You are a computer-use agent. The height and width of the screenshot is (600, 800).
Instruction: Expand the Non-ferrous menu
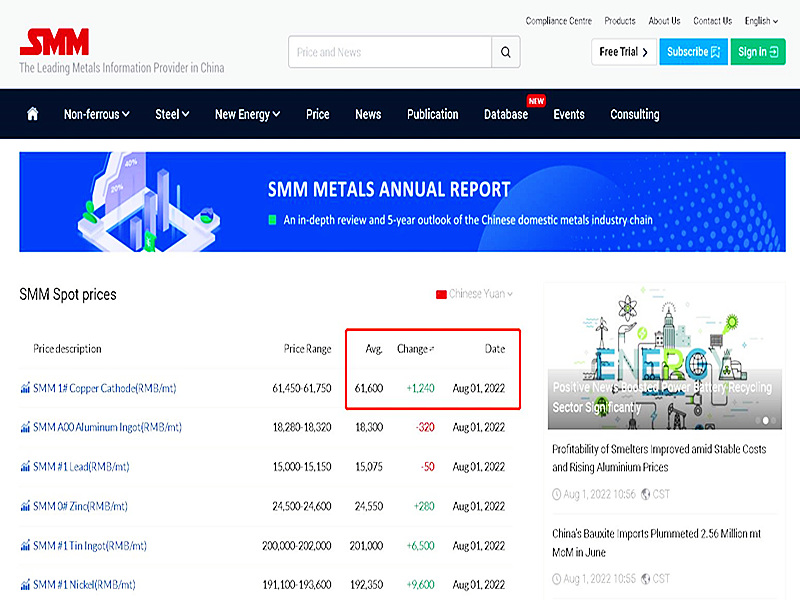pyautogui.click(x=96, y=114)
